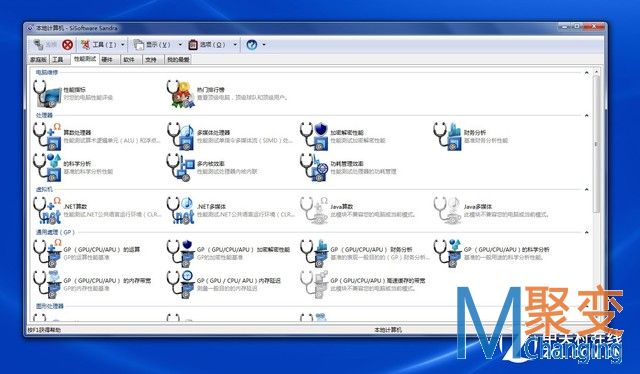Image resolution: width=640 pixels, height=374 pixels.
Task: Expand the dropdown arrow beside 选项(O)
Action: [235, 45]
